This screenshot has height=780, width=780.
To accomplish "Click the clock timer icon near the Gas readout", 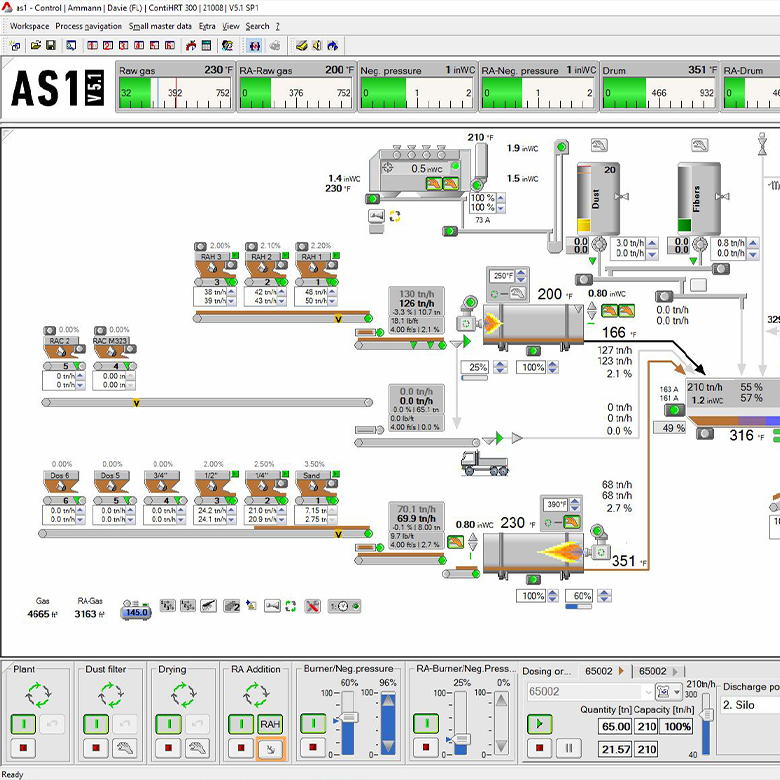I will point(341,606).
